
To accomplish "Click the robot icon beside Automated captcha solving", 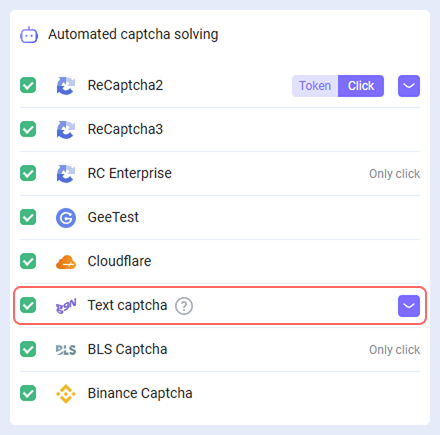I will click(x=29, y=35).
